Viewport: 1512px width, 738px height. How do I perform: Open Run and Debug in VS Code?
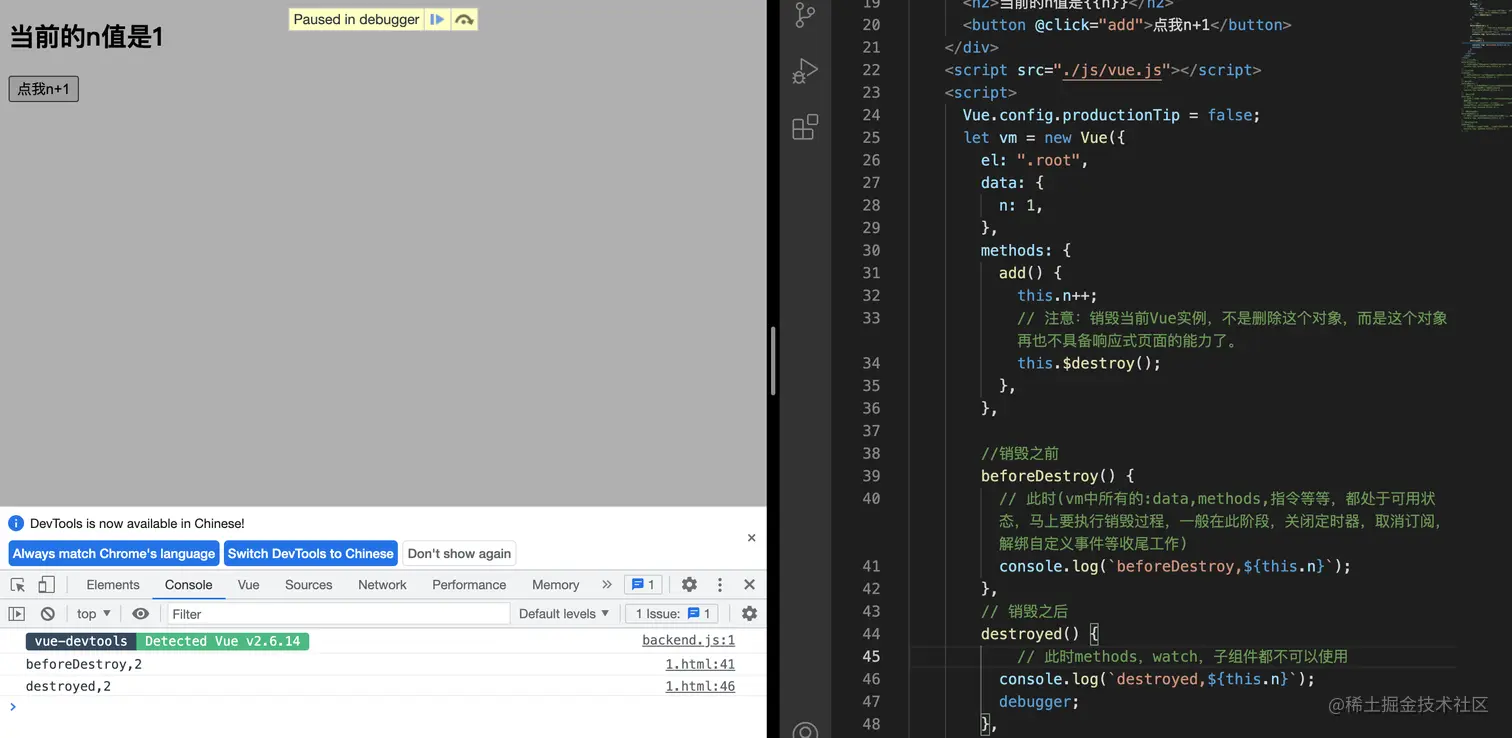tap(805, 71)
